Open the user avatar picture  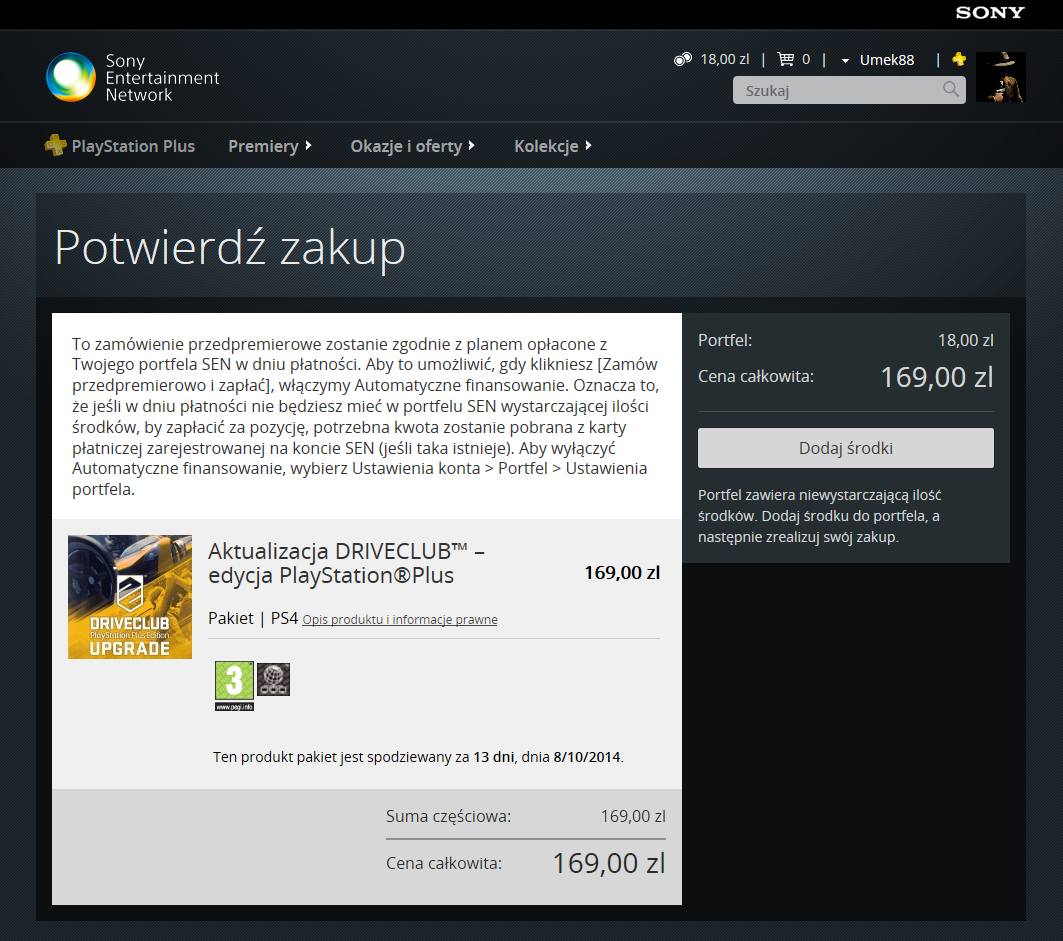point(1000,77)
